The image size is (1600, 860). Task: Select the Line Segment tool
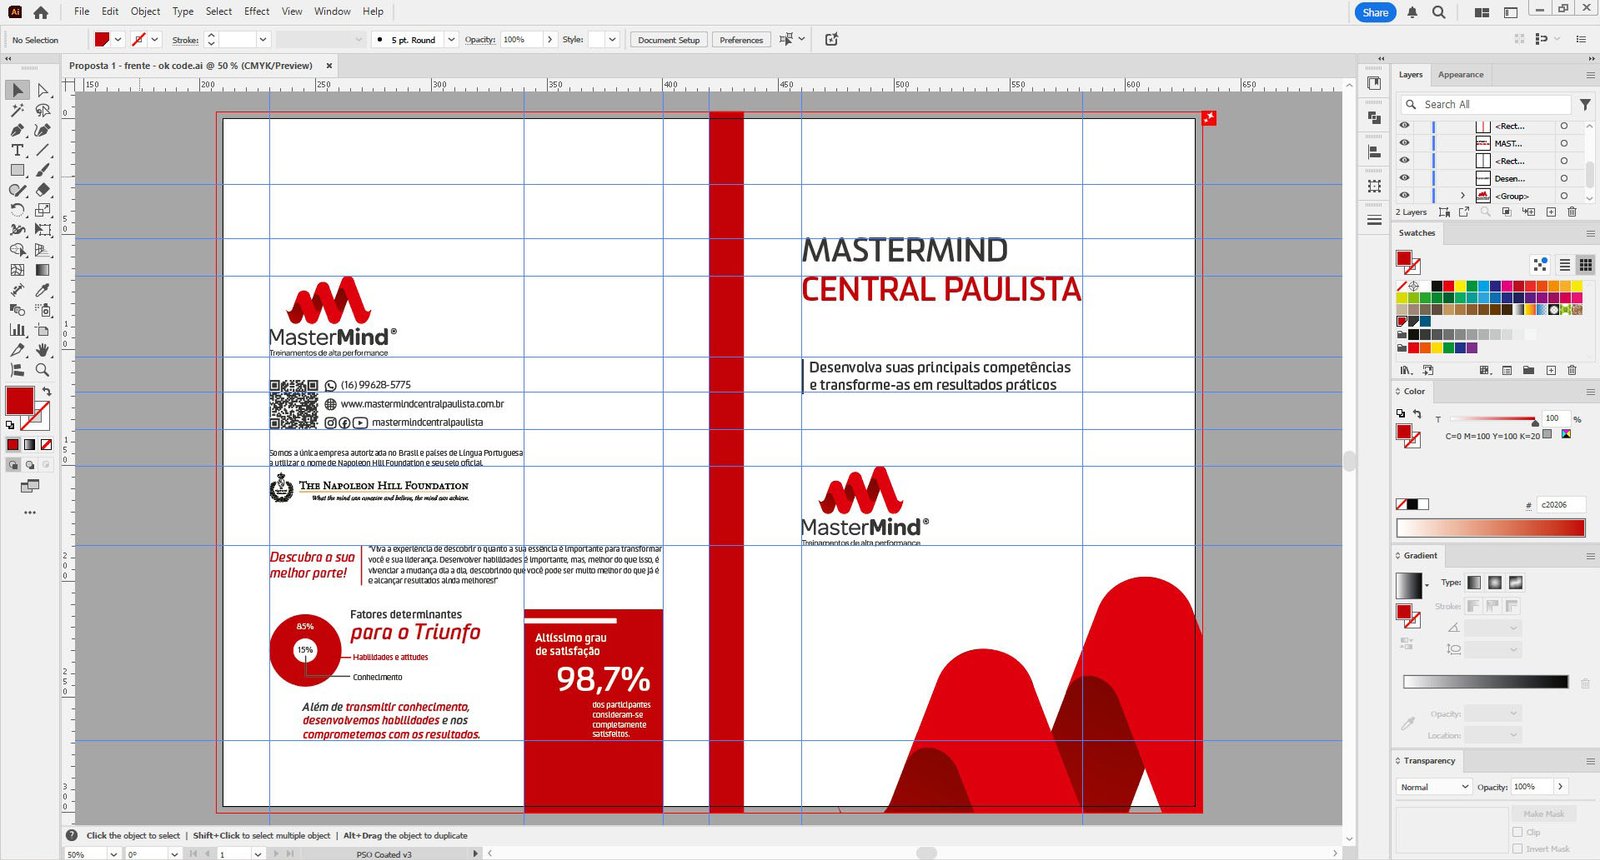[x=43, y=150]
